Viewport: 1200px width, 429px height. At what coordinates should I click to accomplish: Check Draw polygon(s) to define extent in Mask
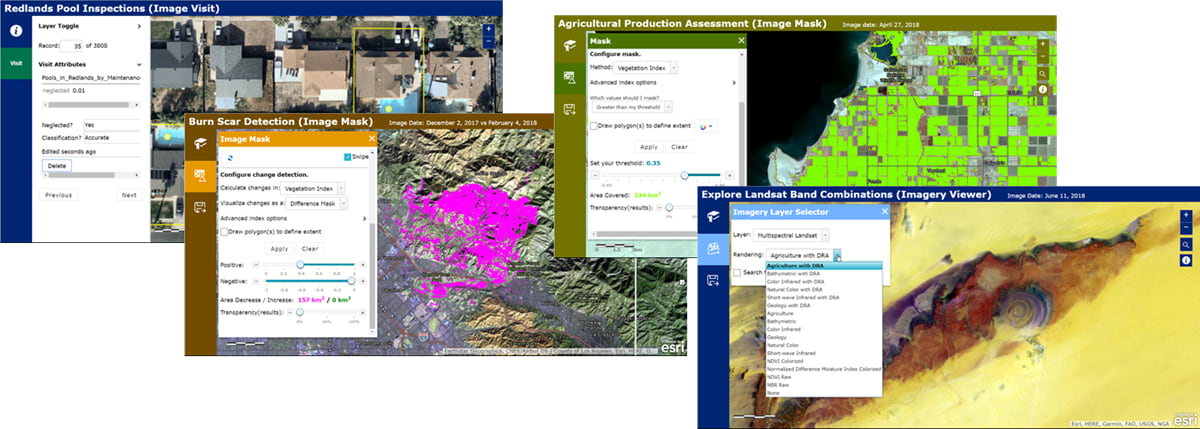[594, 127]
